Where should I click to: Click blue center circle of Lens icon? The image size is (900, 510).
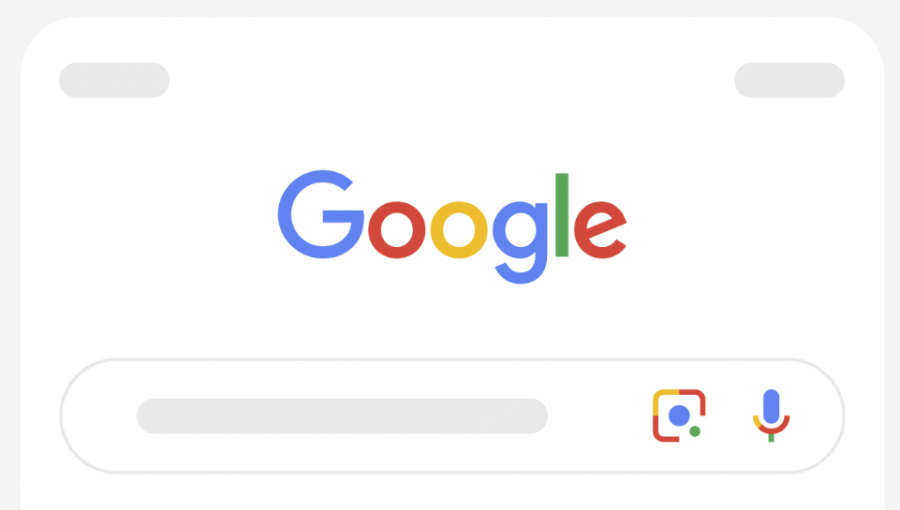679,415
